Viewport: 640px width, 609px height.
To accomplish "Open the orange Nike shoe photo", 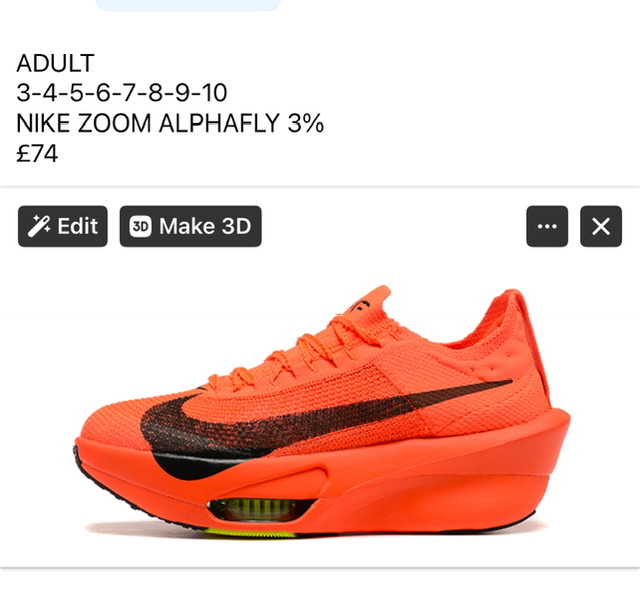I will coord(320,408).
